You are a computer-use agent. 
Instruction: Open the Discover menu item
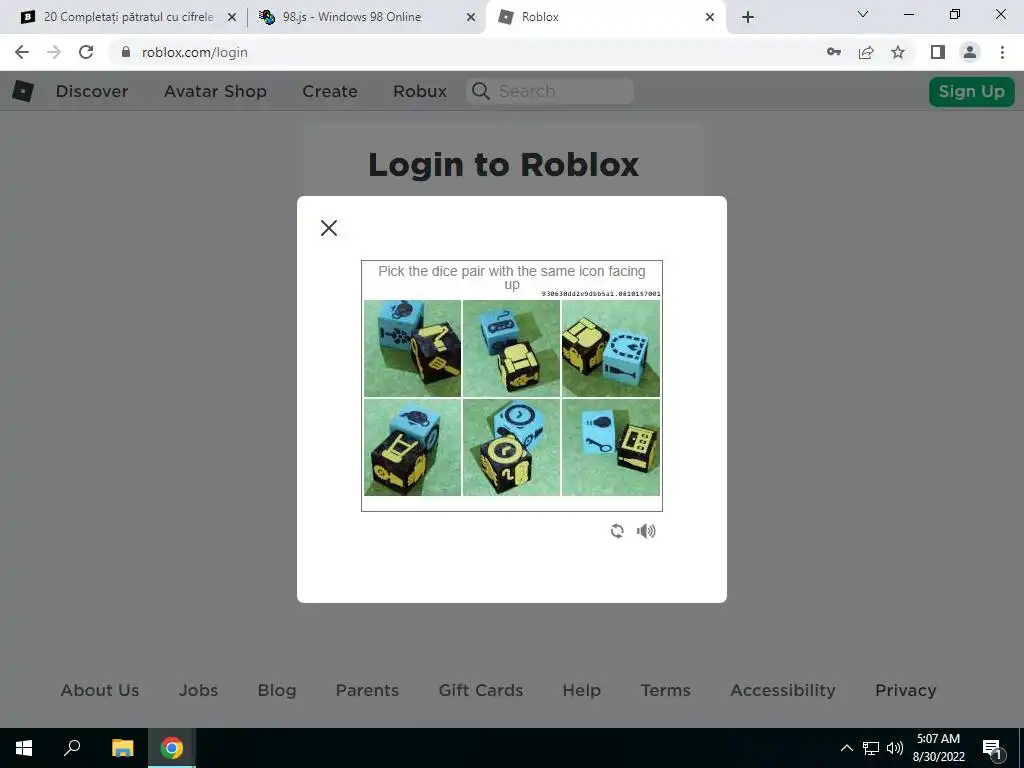click(x=91, y=91)
